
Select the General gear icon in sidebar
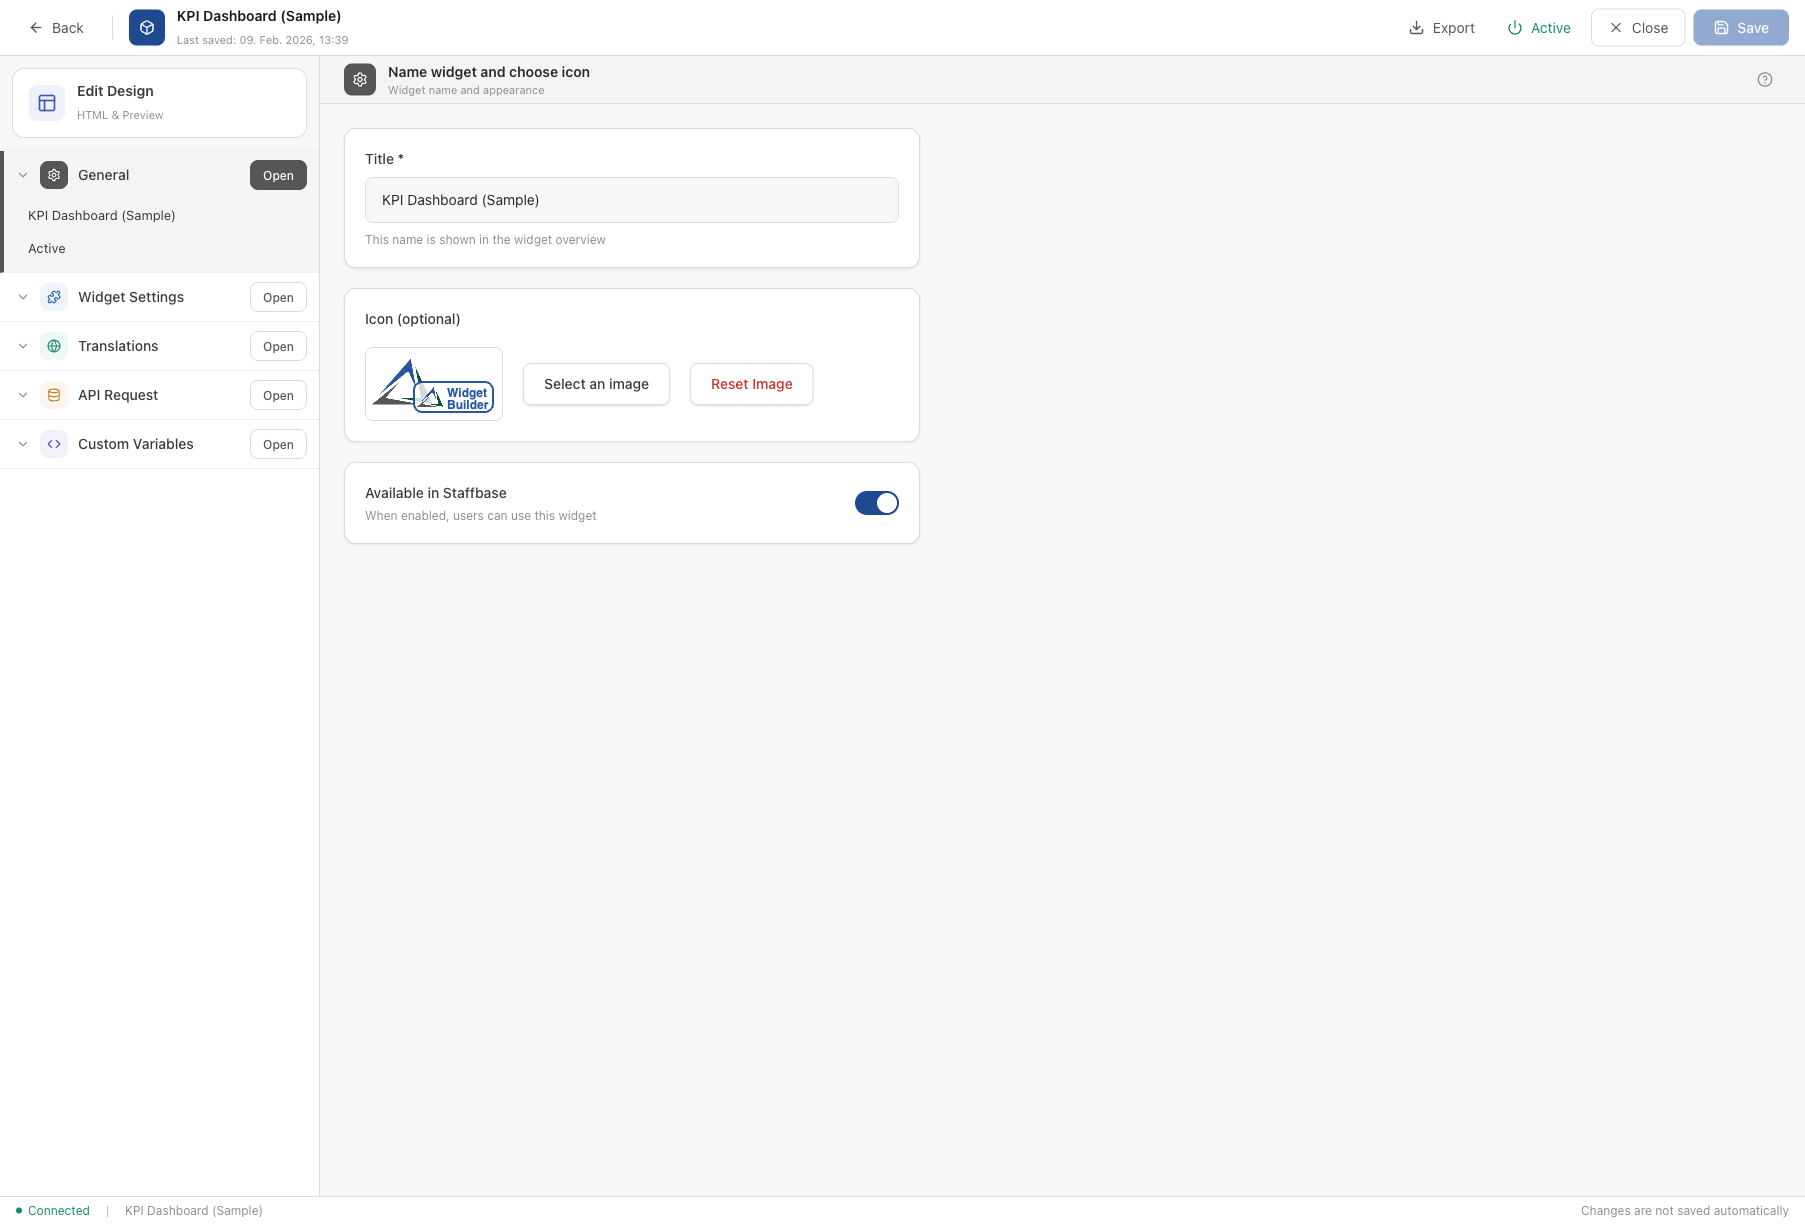point(54,175)
